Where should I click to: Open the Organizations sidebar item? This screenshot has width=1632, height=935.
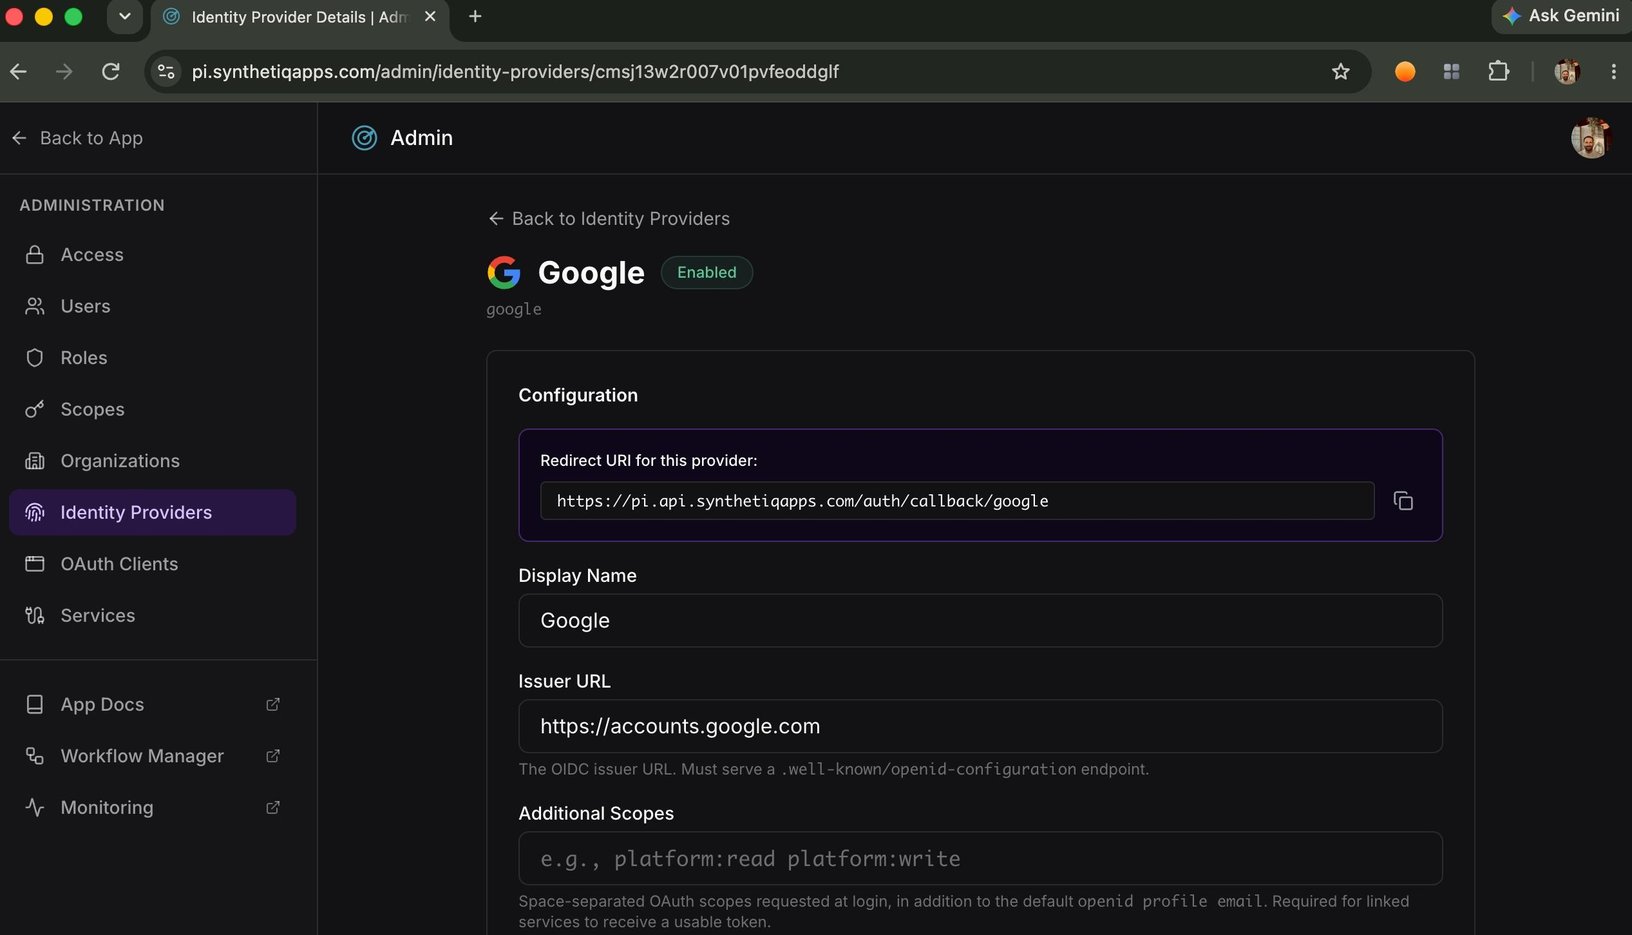(152, 461)
